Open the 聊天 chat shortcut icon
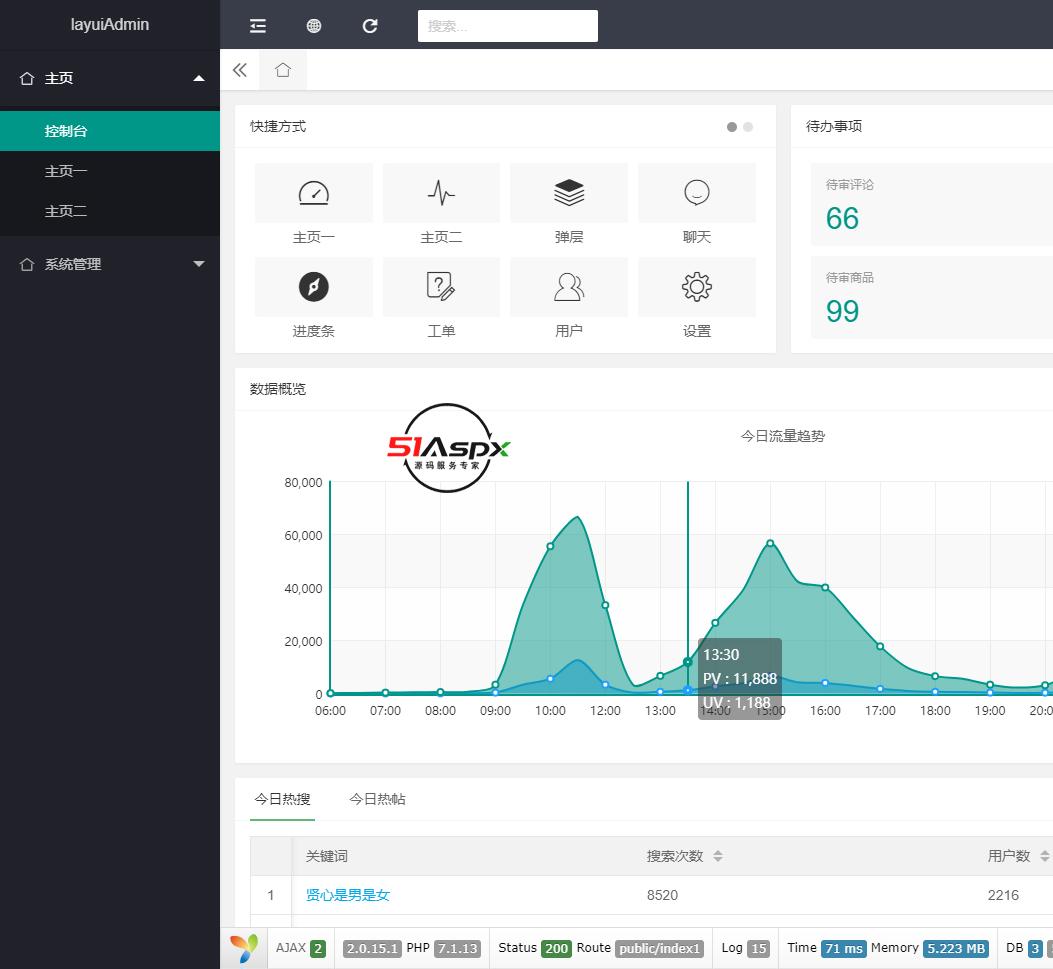 pos(697,193)
